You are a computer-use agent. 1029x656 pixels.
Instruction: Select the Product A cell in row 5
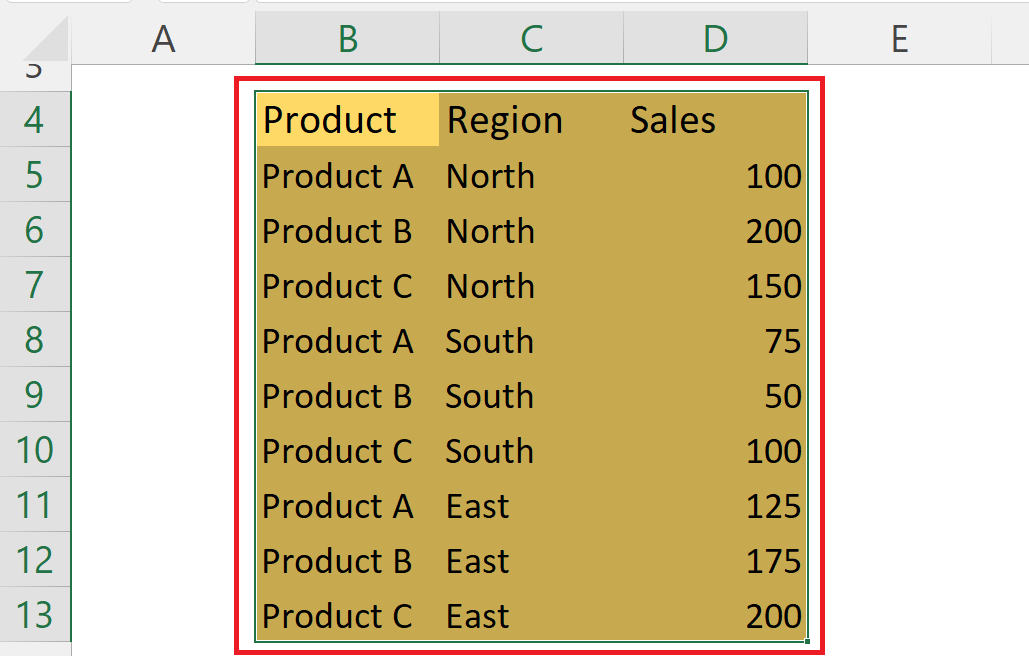347,176
